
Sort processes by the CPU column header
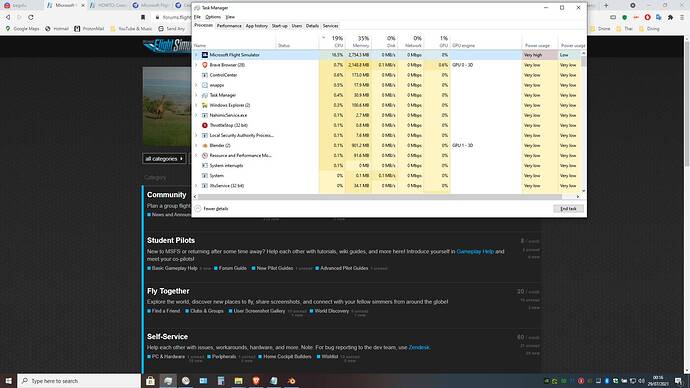[x=332, y=42]
